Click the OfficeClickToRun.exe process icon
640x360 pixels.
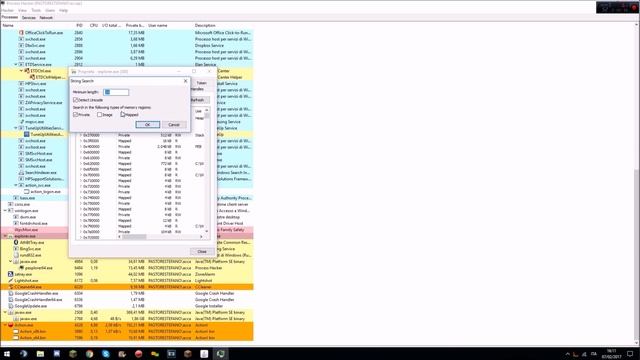click(21, 33)
